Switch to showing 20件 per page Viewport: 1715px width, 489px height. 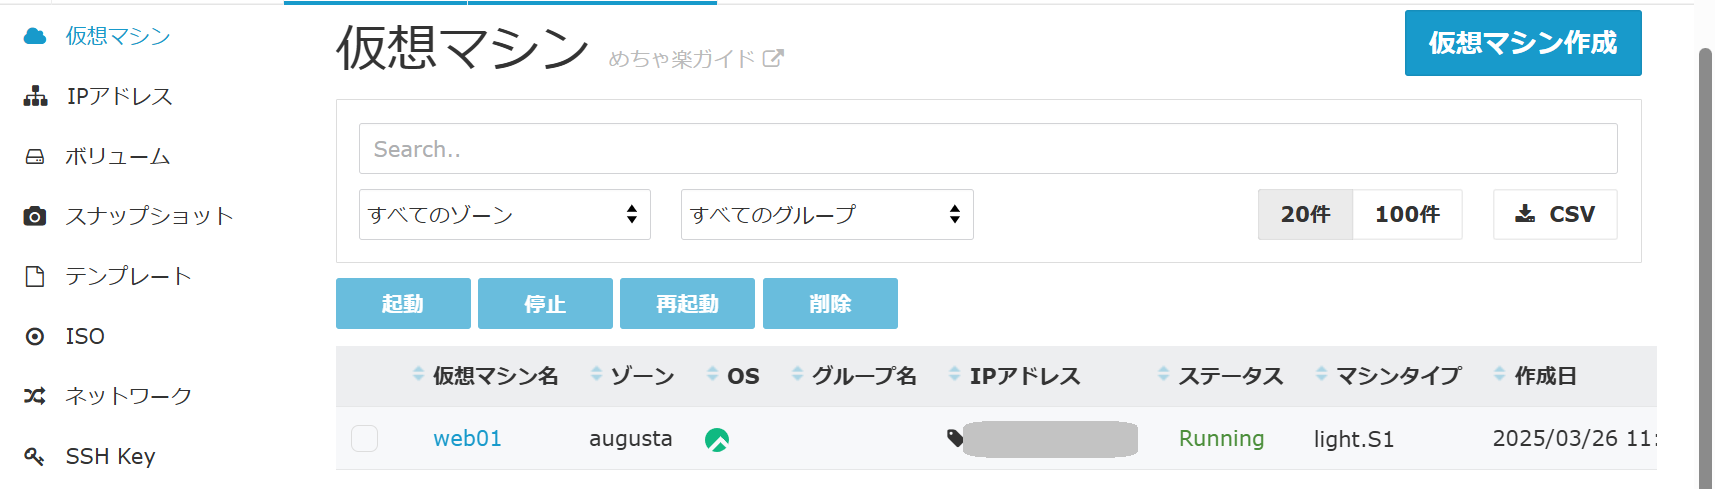click(x=1305, y=214)
